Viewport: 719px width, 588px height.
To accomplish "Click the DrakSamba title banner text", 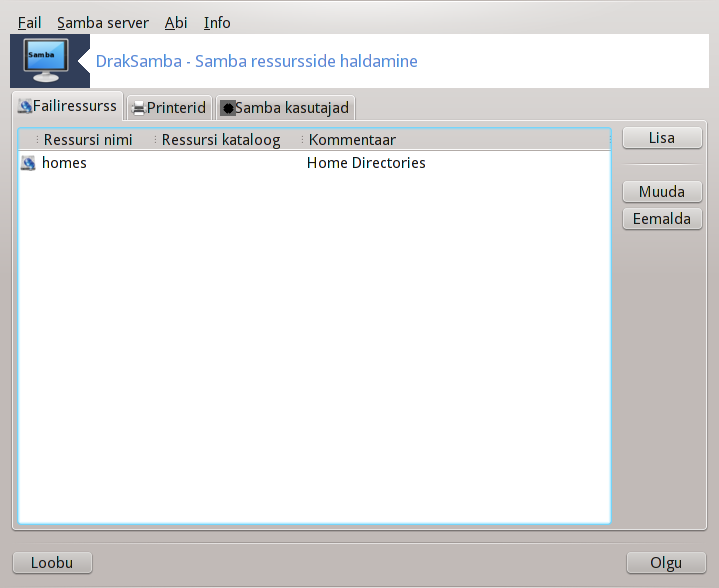I will tap(256, 61).
